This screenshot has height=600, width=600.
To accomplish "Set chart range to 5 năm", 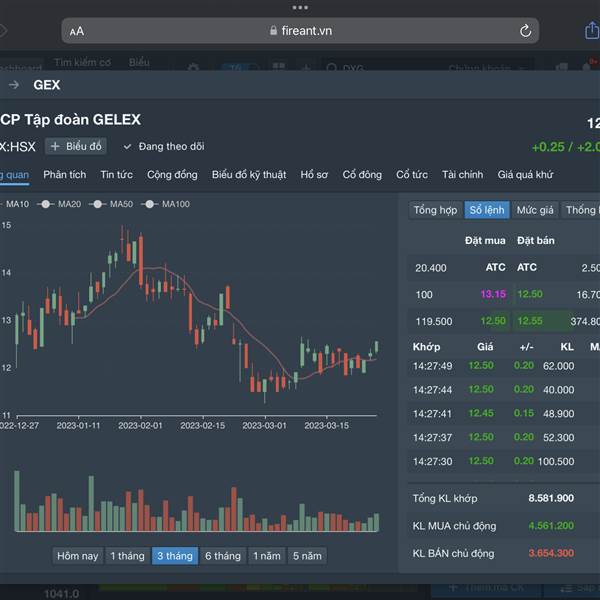I will point(307,556).
